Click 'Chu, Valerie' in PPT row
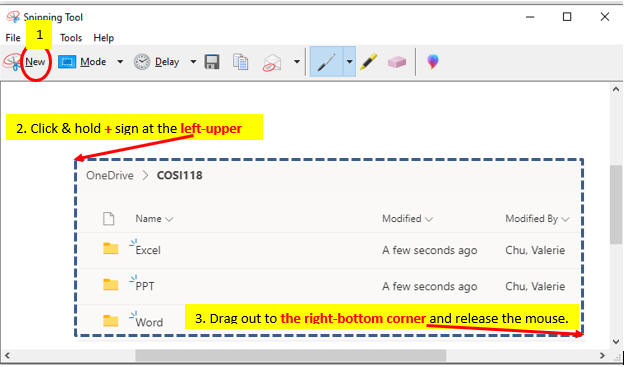The height and width of the screenshot is (367, 626). click(x=535, y=286)
